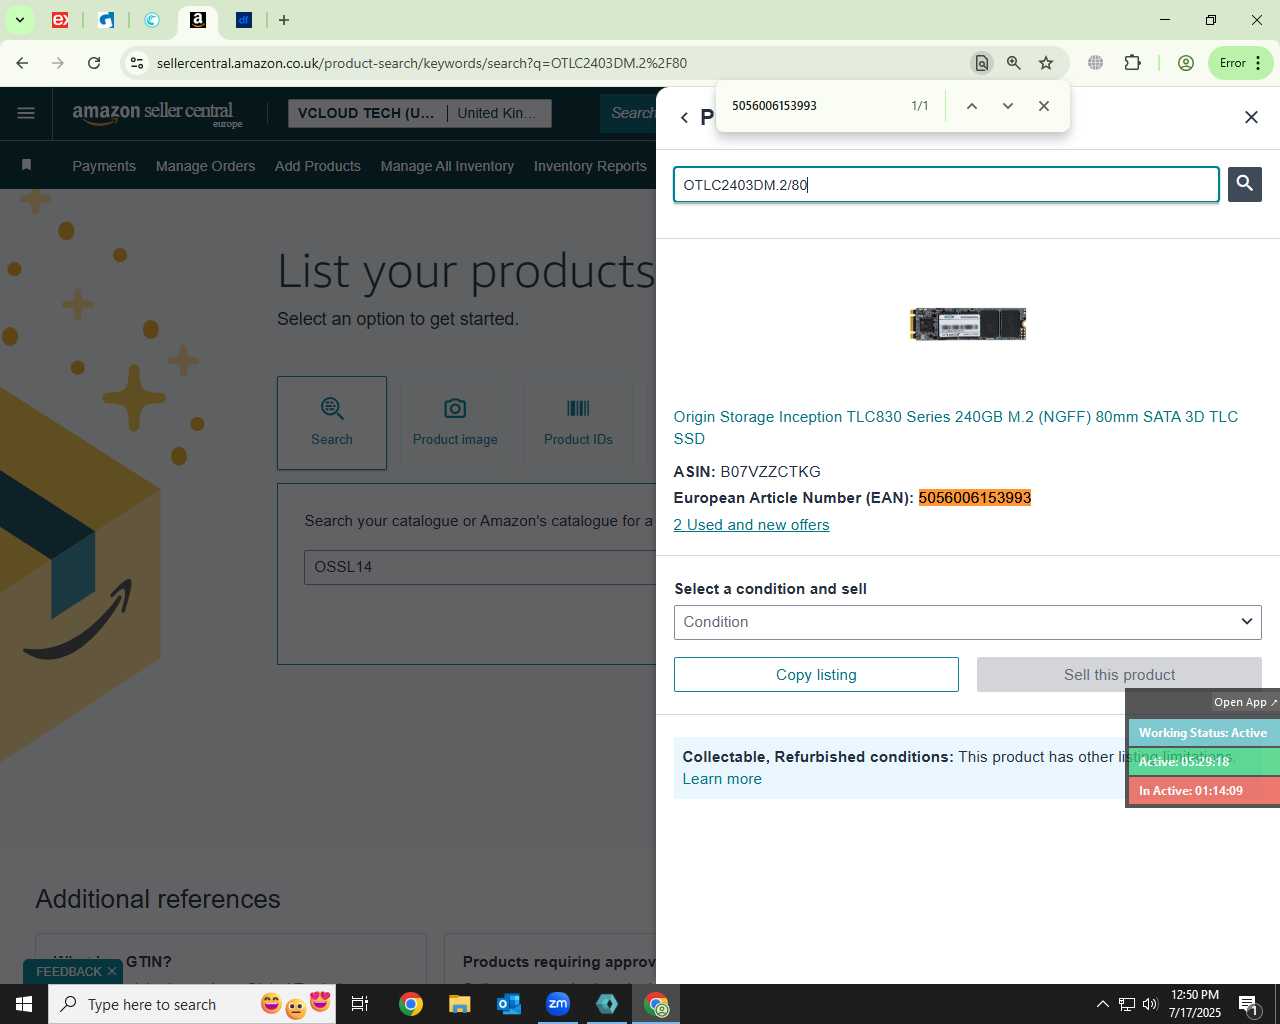Click the highlighted EAN number 5056006153993
This screenshot has width=1280, height=1024.
click(975, 498)
